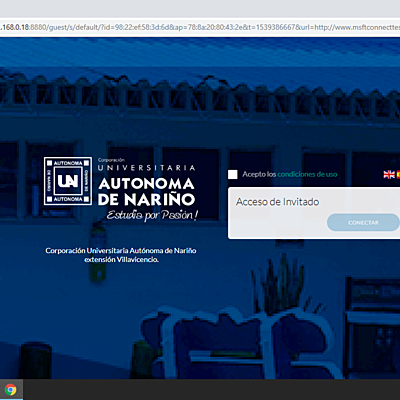
Task: Switch language with the Spanish flag icon
Action: [398, 174]
